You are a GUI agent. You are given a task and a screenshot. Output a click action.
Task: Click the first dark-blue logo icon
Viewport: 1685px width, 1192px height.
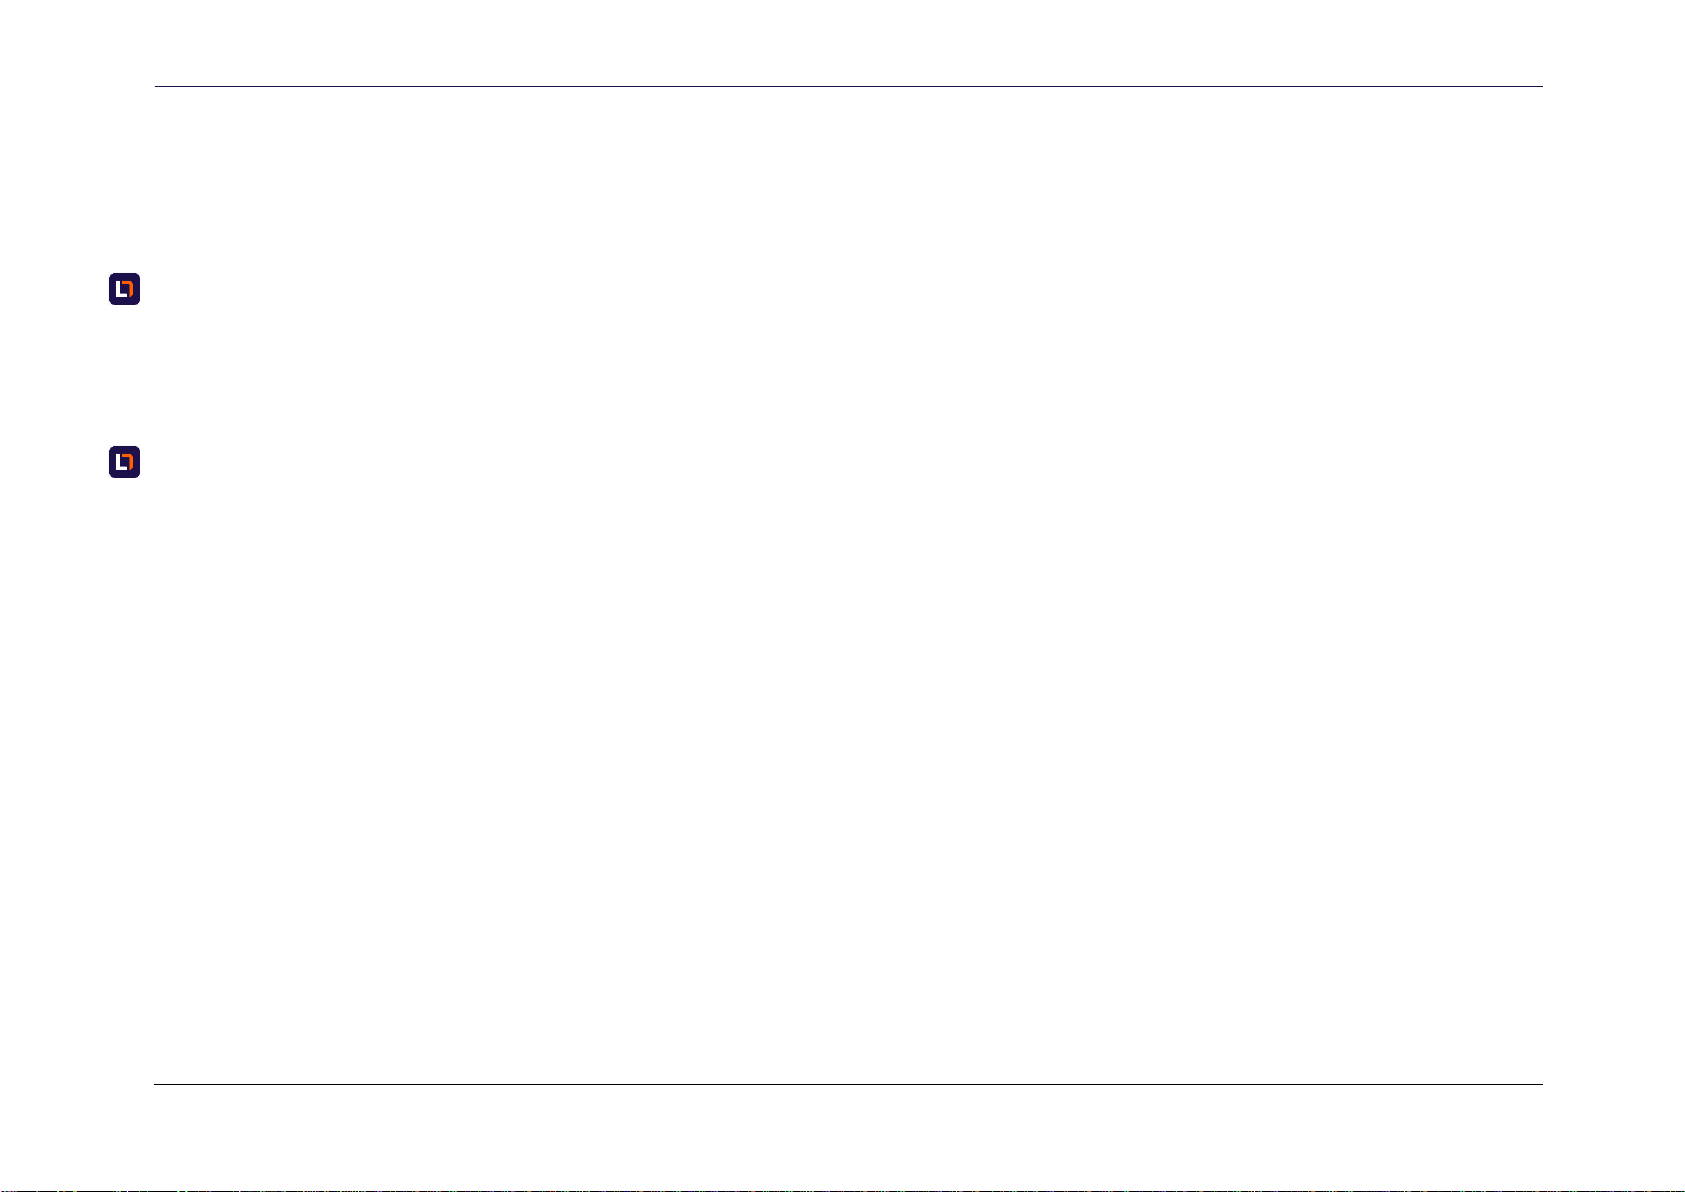point(124,289)
